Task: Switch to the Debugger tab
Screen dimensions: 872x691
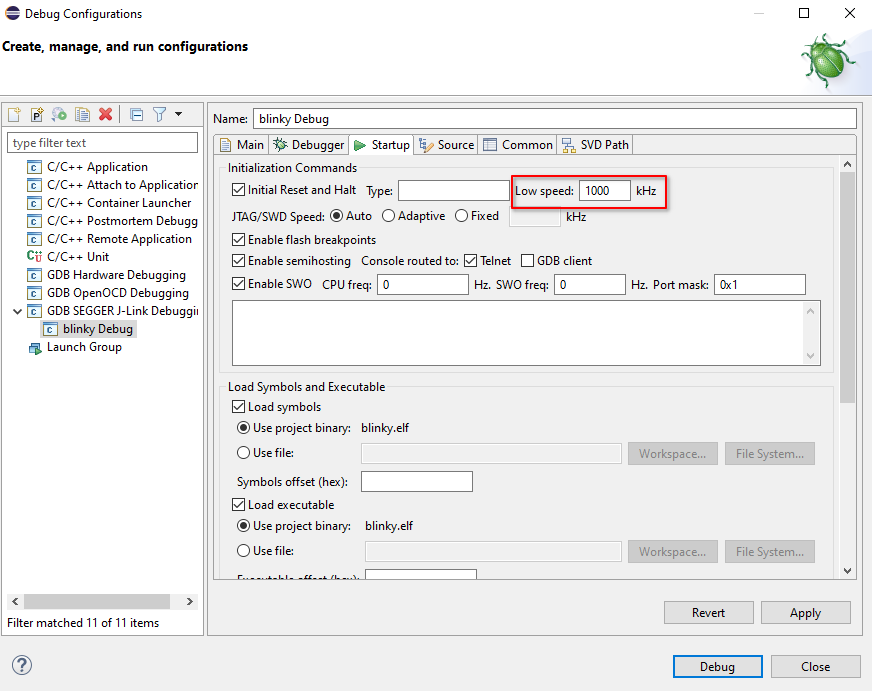Action: (309, 145)
